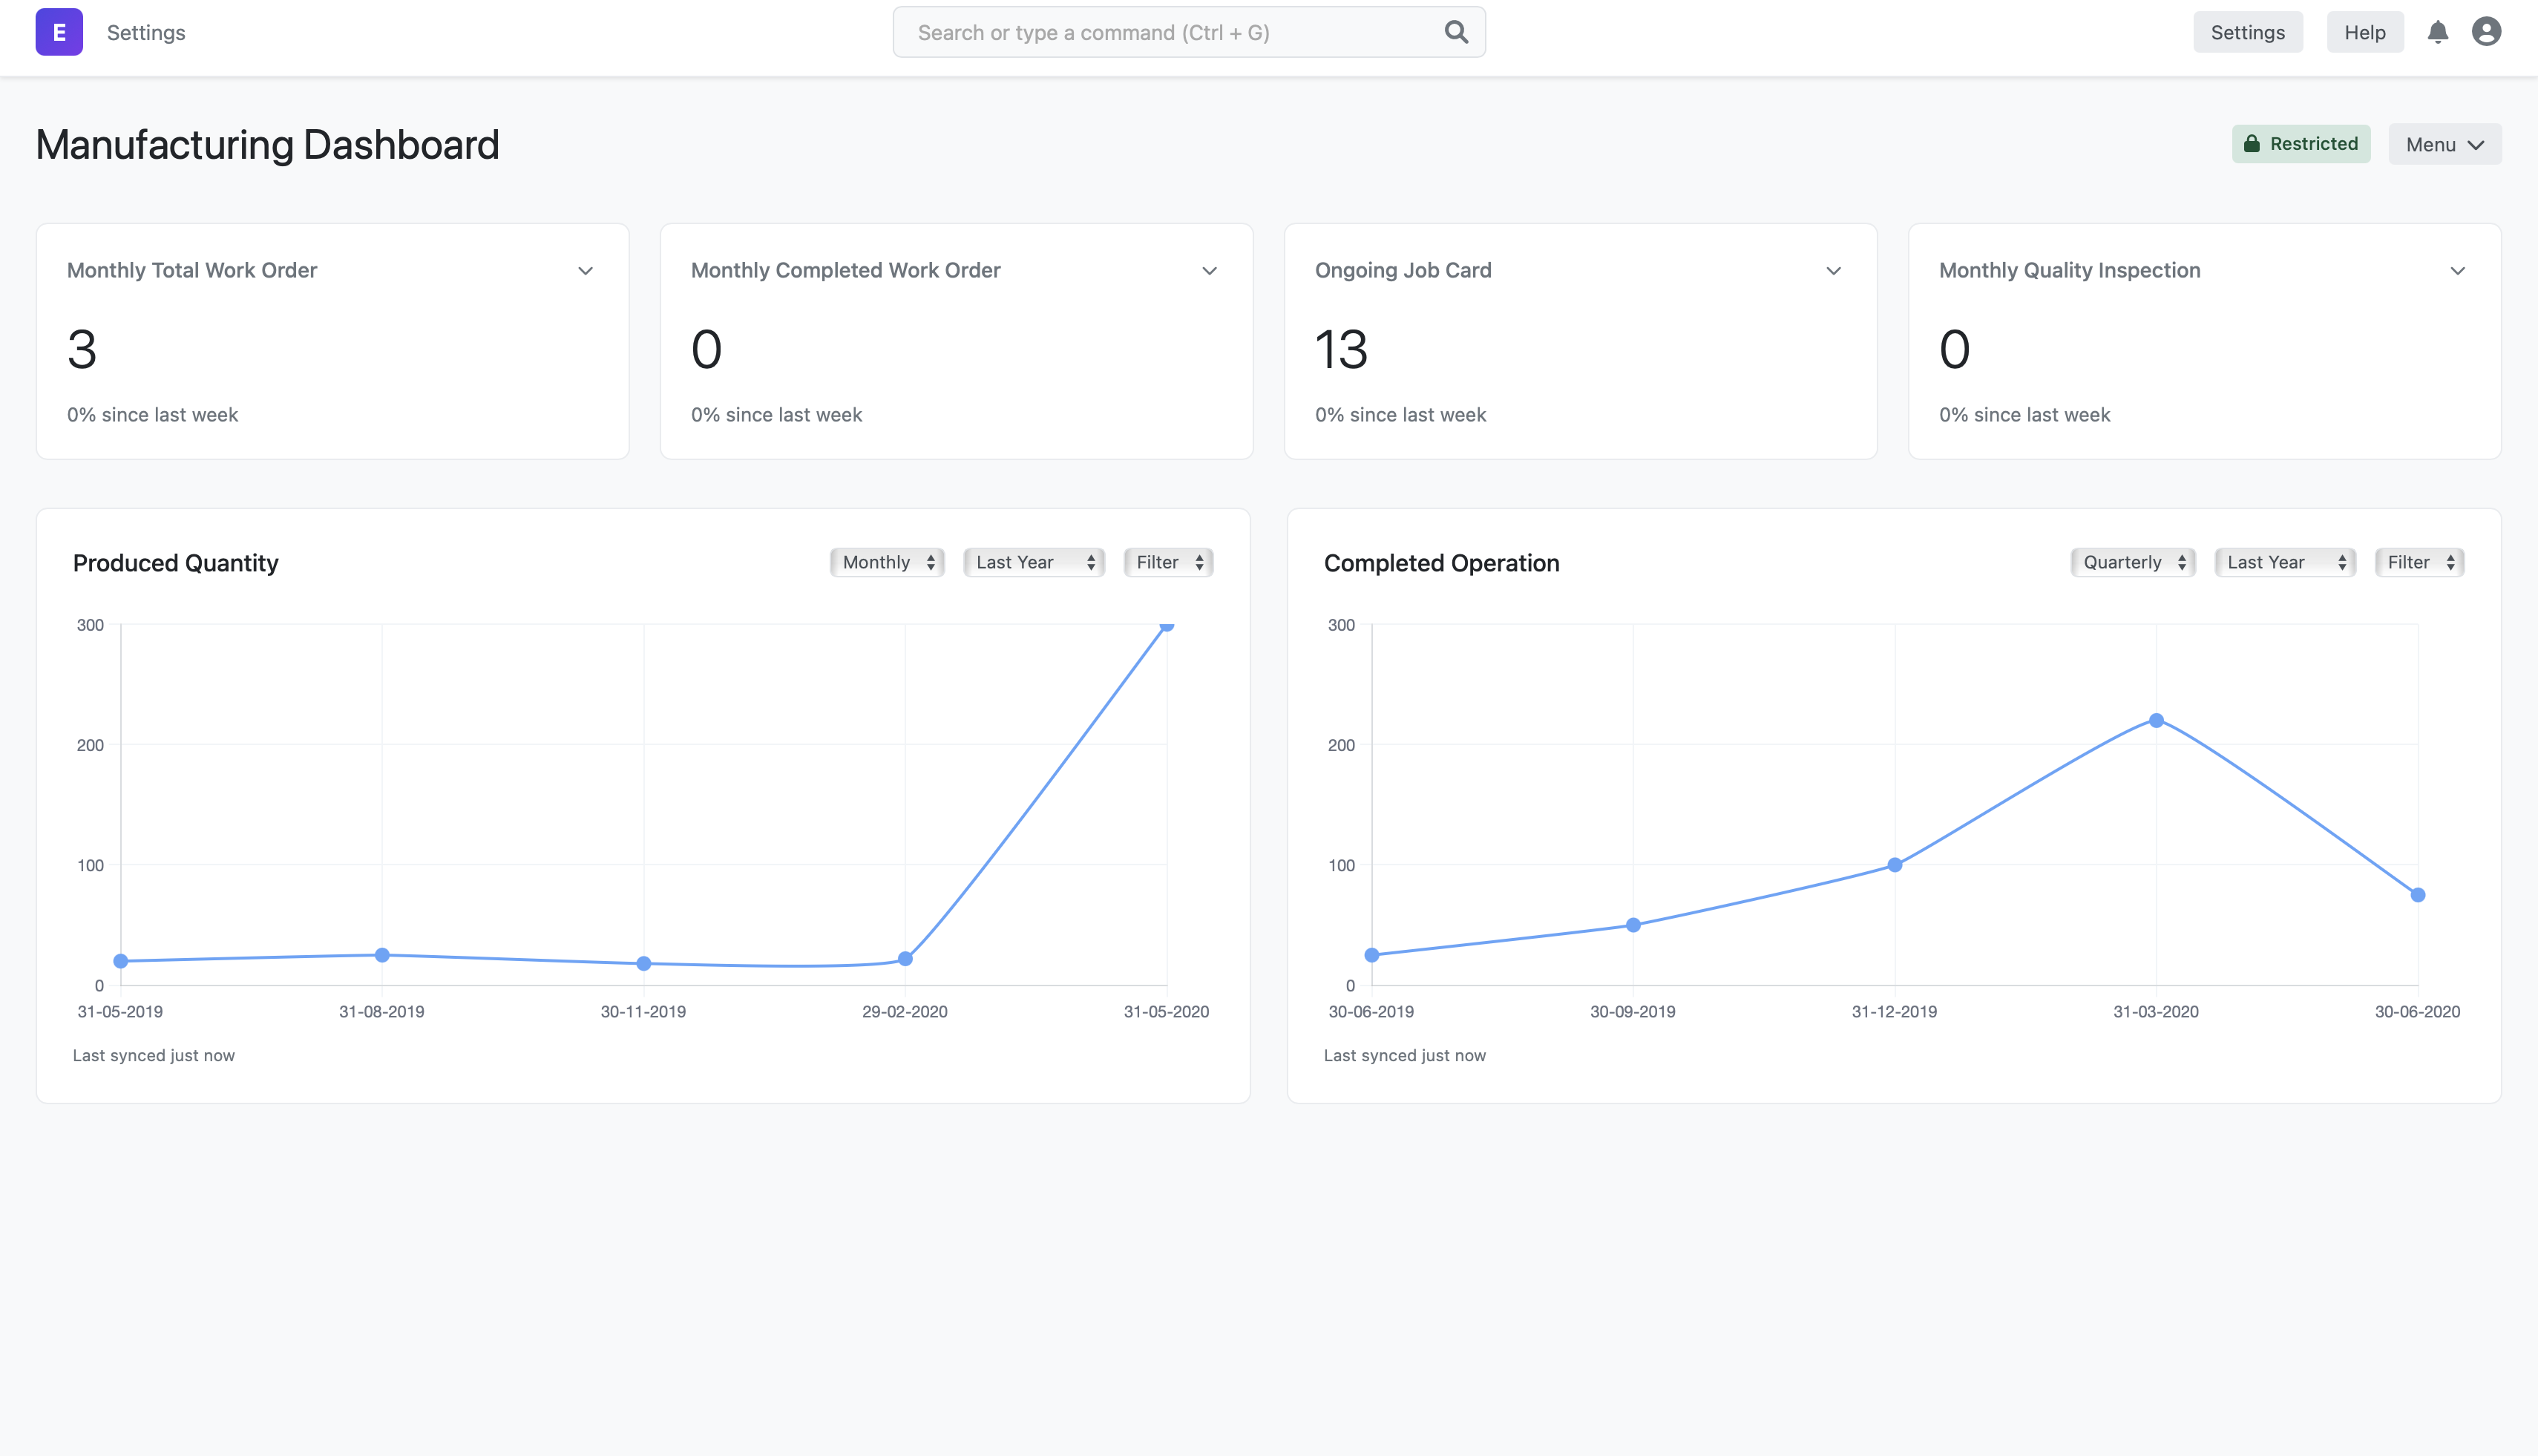
Task: Click the Settings button in top bar
Action: tap(2247, 32)
